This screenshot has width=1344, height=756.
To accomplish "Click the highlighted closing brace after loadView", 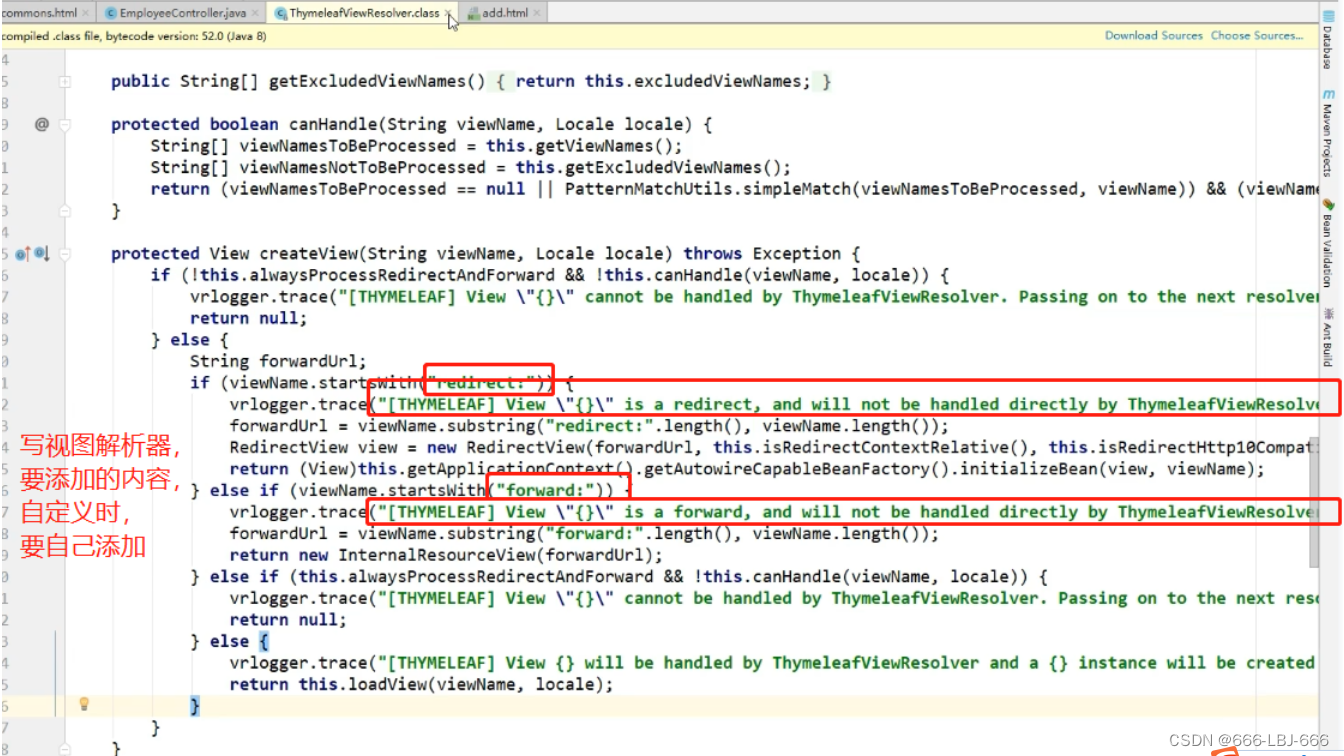I will [195, 706].
